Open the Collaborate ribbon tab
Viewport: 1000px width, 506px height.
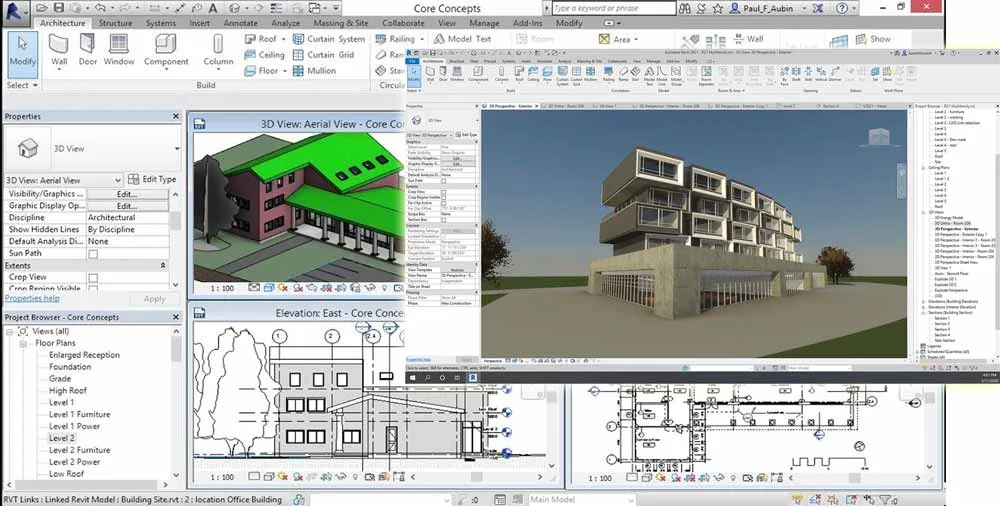click(403, 23)
